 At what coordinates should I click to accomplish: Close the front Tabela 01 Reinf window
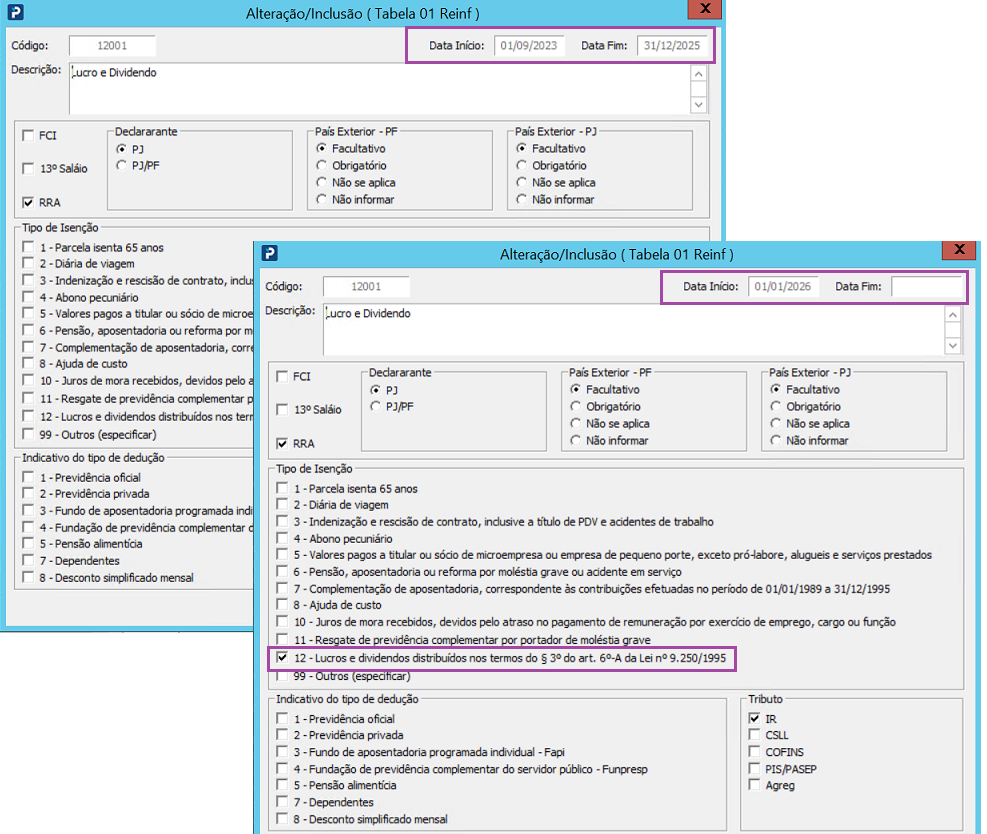pos(959,250)
